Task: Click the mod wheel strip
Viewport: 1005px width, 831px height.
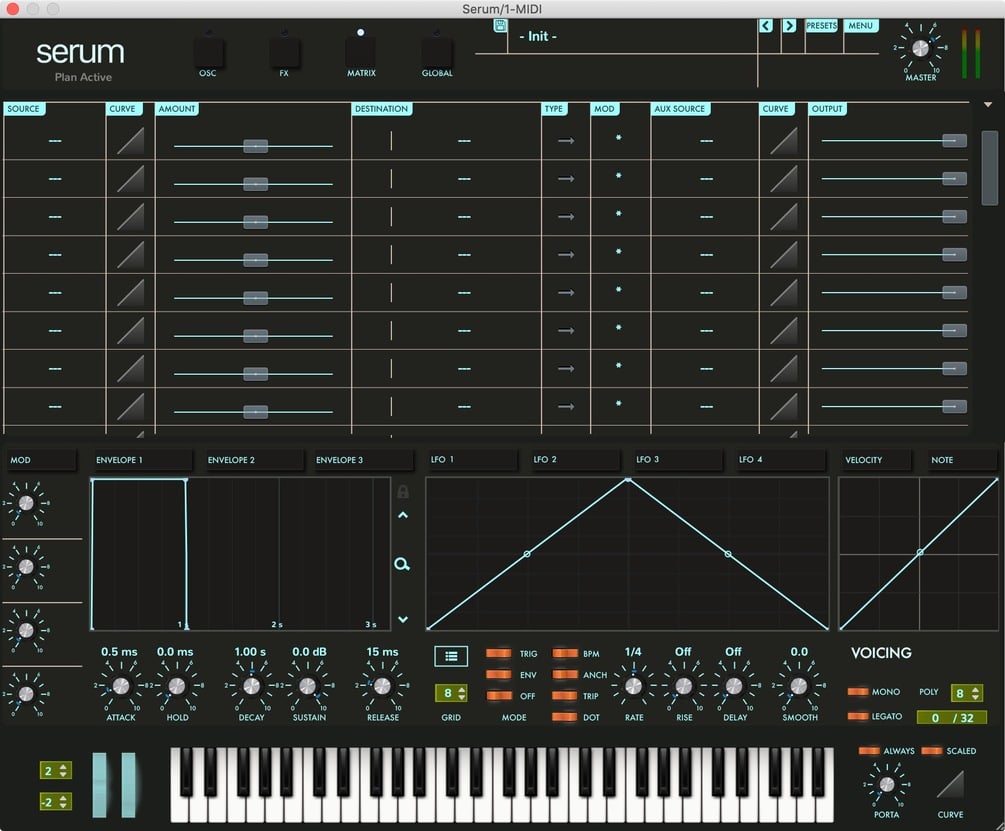Action: pos(128,785)
